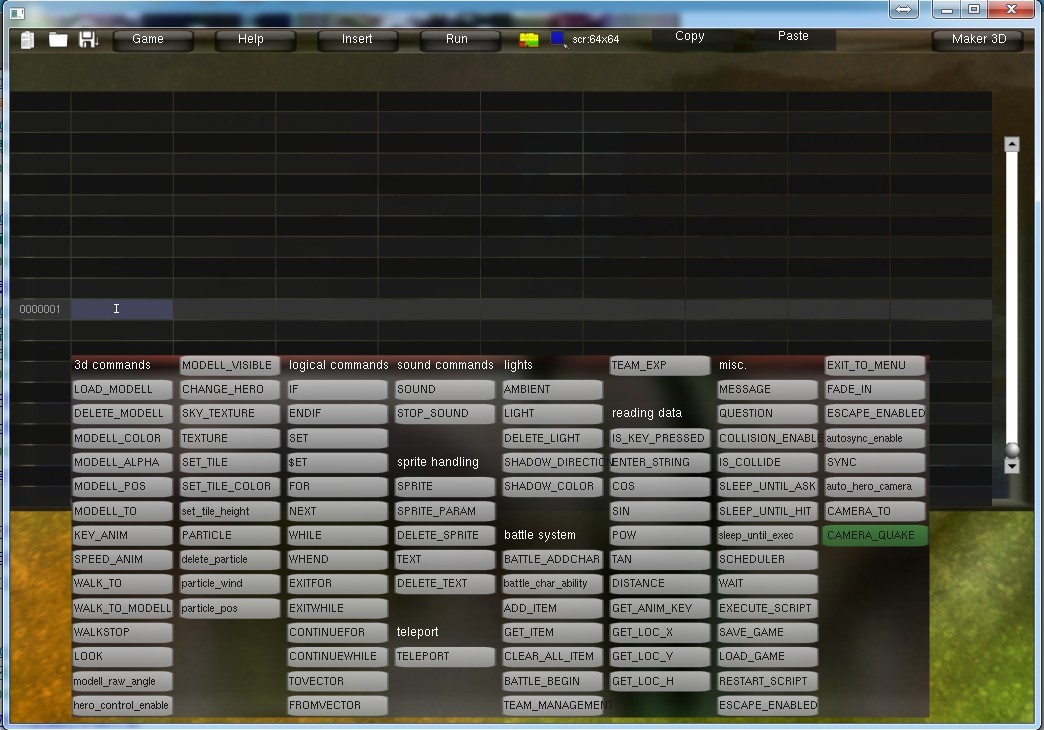Insert the BATTLE_BEGIN command
The height and width of the screenshot is (730, 1044).
(553, 681)
